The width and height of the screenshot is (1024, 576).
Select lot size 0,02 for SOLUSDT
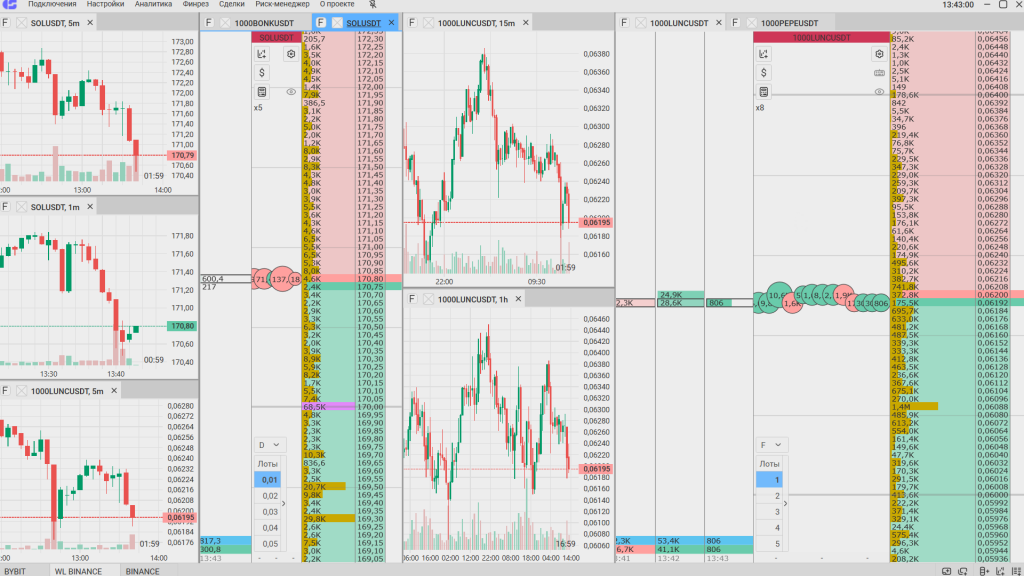[268, 496]
